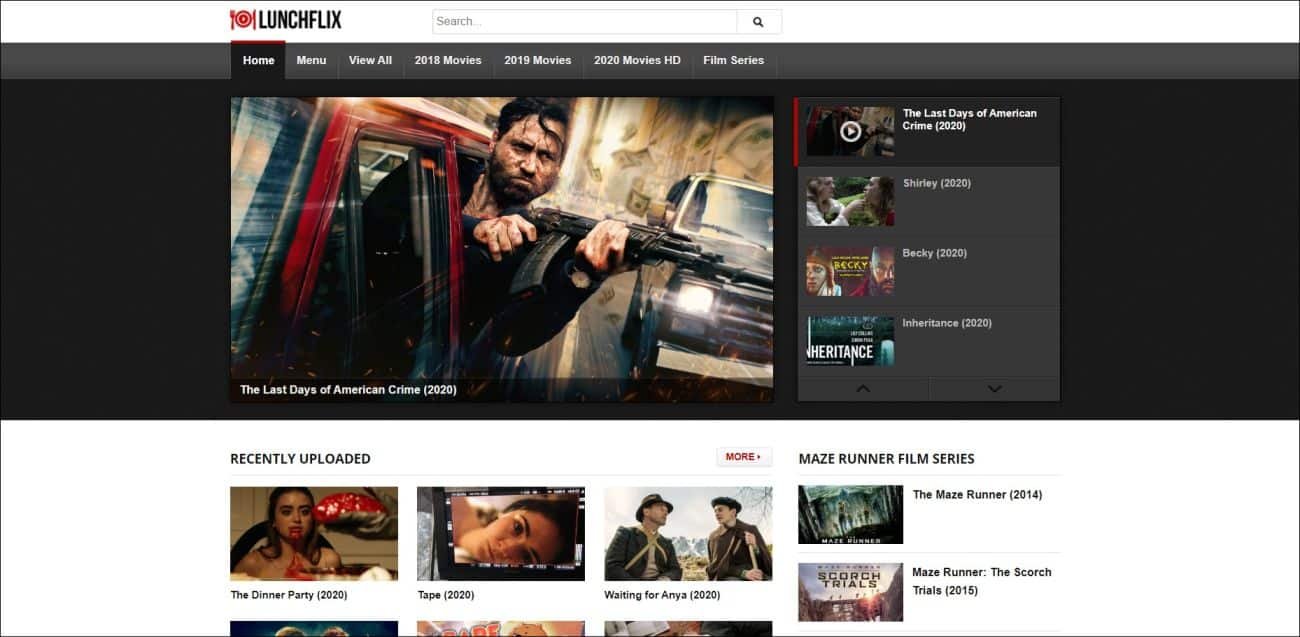This screenshot has height=637, width=1300.
Task: Click Waiting for Anya (2020) title
Action: click(x=662, y=595)
